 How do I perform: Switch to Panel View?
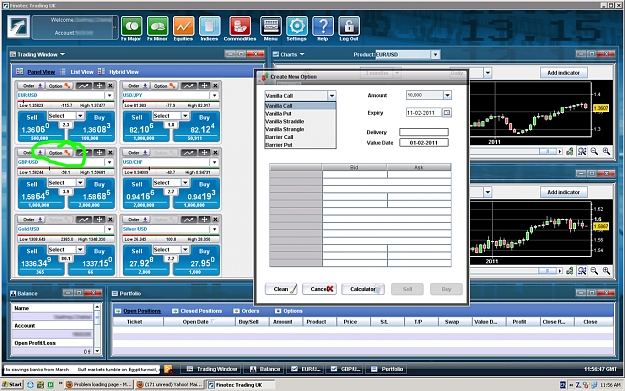point(41,72)
